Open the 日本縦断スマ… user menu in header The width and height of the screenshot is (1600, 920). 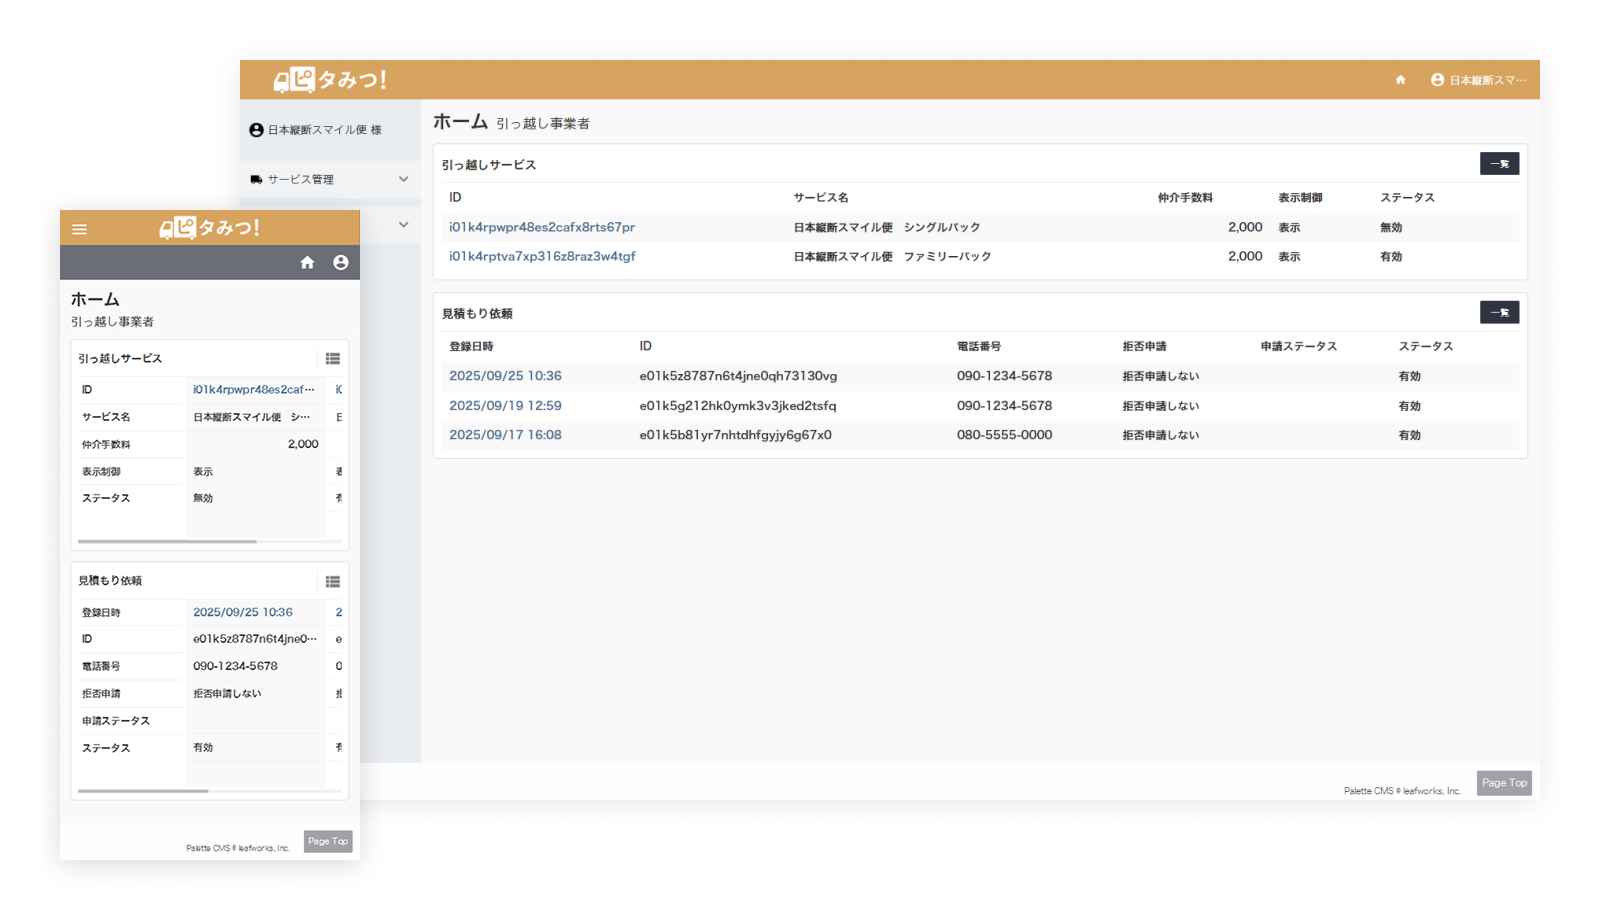(x=1478, y=80)
